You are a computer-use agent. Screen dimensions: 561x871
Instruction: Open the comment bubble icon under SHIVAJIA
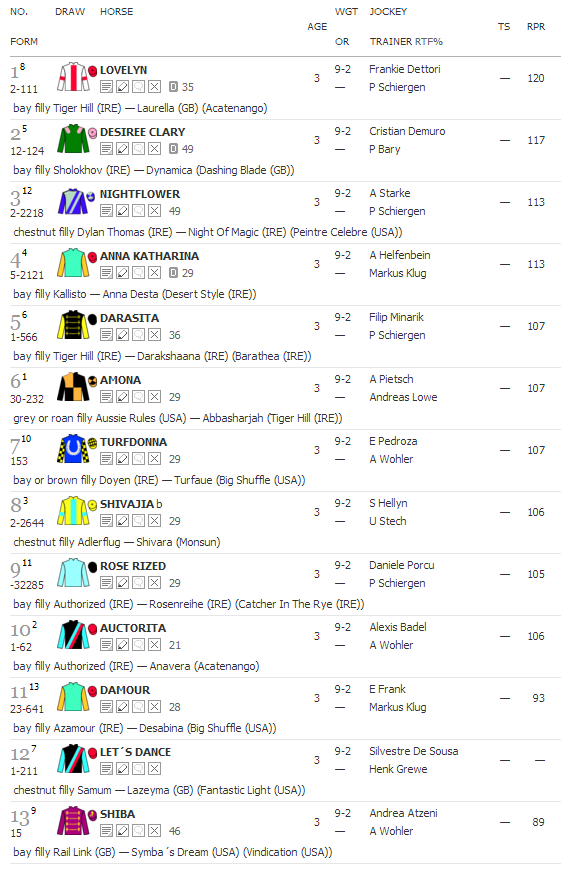(139, 521)
